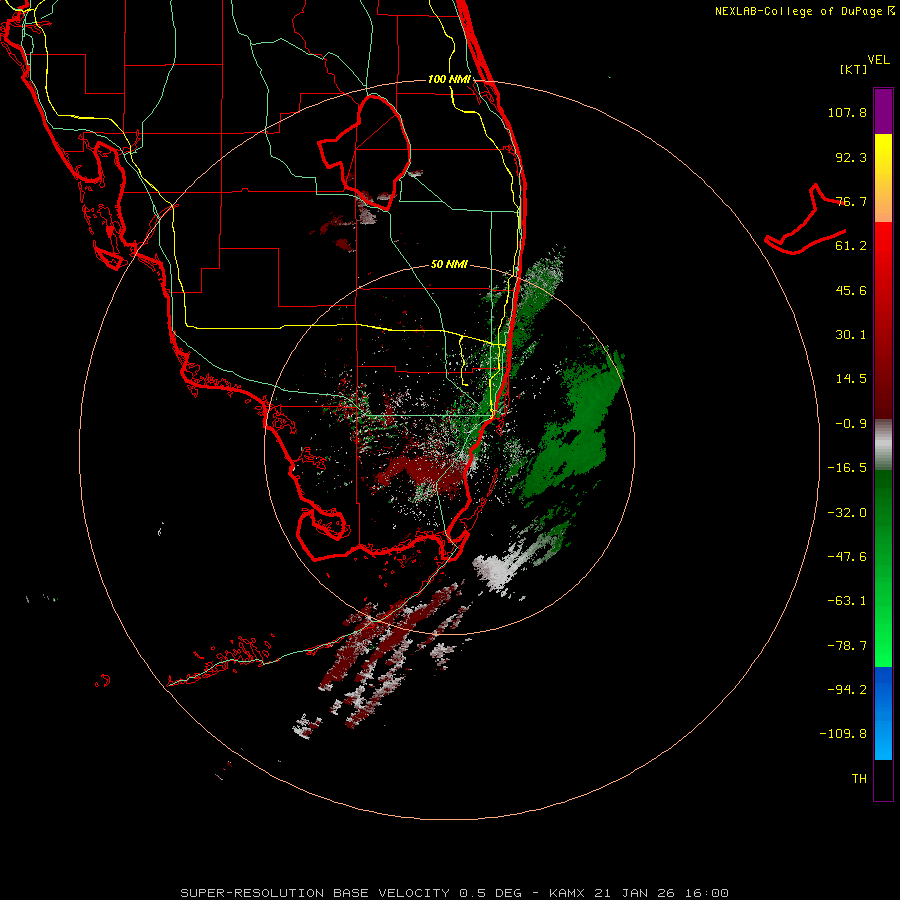The height and width of the screenshot is (900, 900).
Task: Select the 61.2 legend value
Action: click(x=851, y=246)
